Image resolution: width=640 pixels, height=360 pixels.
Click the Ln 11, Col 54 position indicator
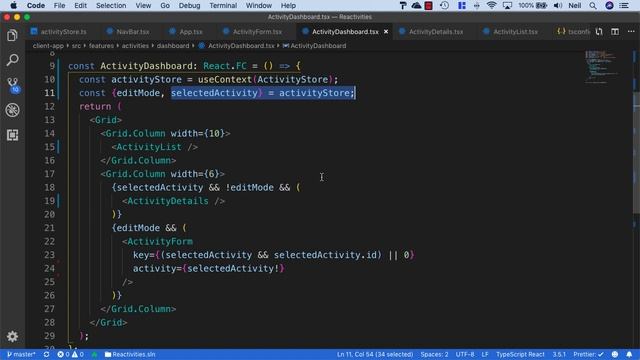tap(375, 354)
